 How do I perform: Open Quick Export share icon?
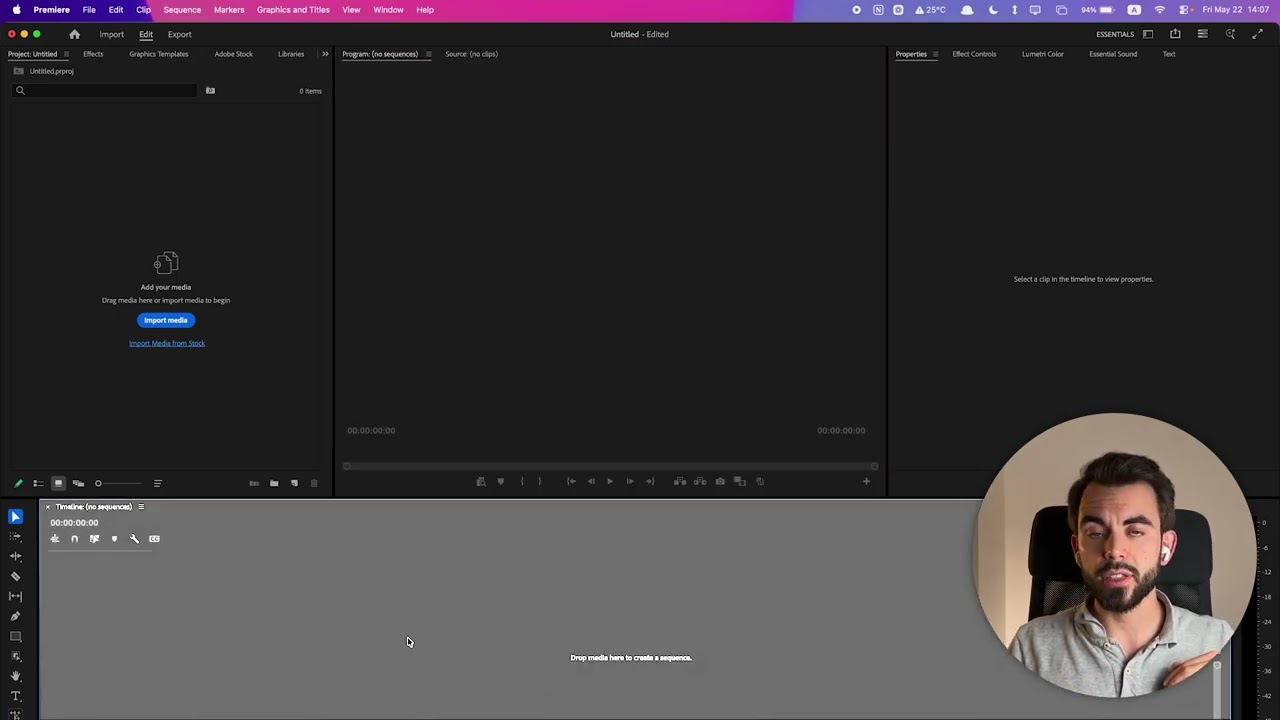pyautogui.click(x=1175, y=34)
